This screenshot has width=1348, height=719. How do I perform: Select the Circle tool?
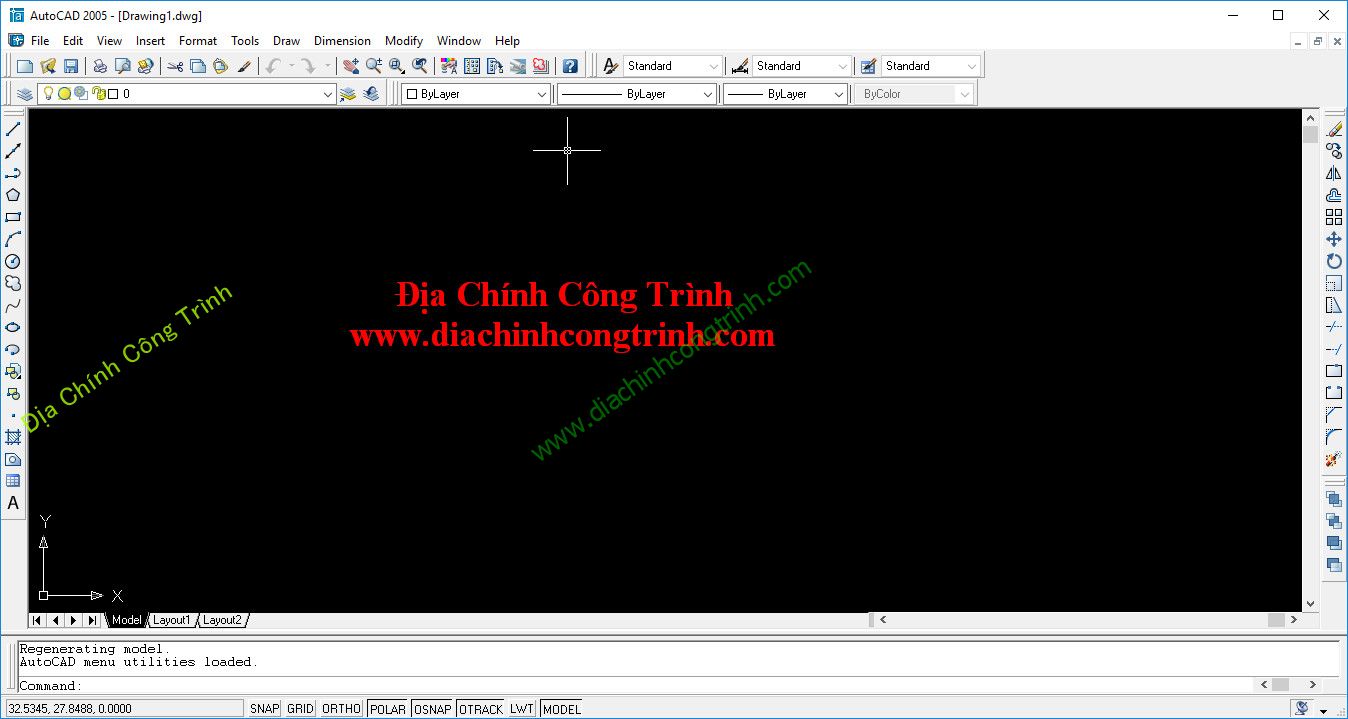(13, 261)
